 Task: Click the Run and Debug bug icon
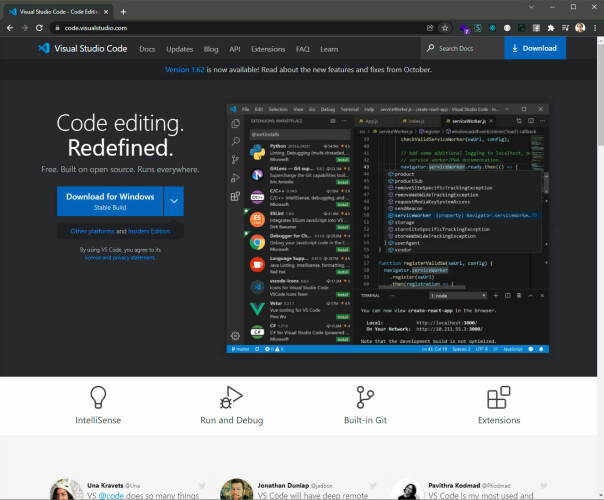pos(231,397)
